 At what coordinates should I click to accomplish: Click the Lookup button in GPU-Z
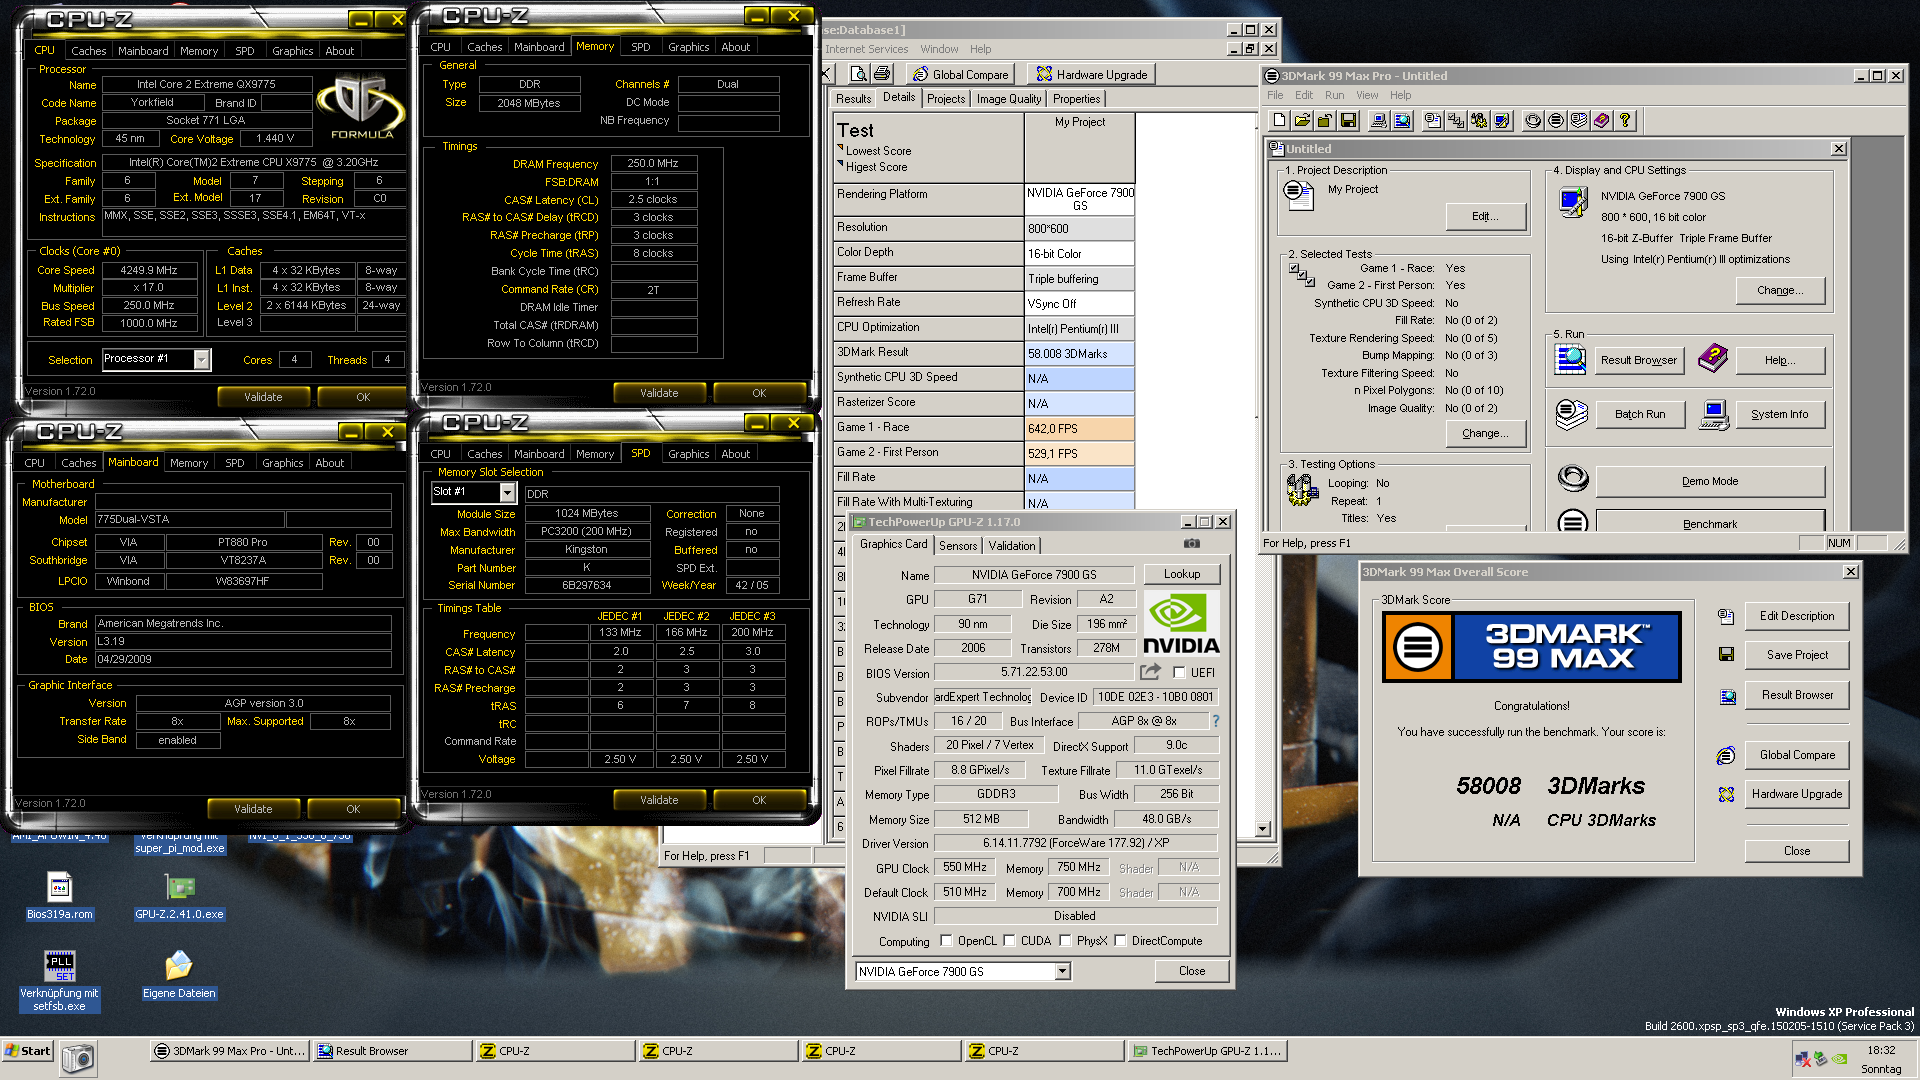point(1182,574)
